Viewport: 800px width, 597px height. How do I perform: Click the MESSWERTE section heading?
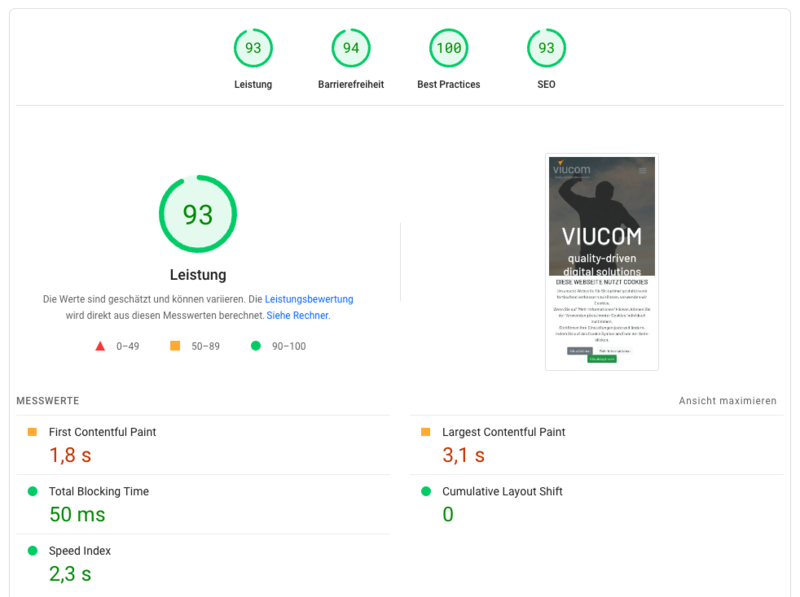pyautogui.click(x=47, y=401)
